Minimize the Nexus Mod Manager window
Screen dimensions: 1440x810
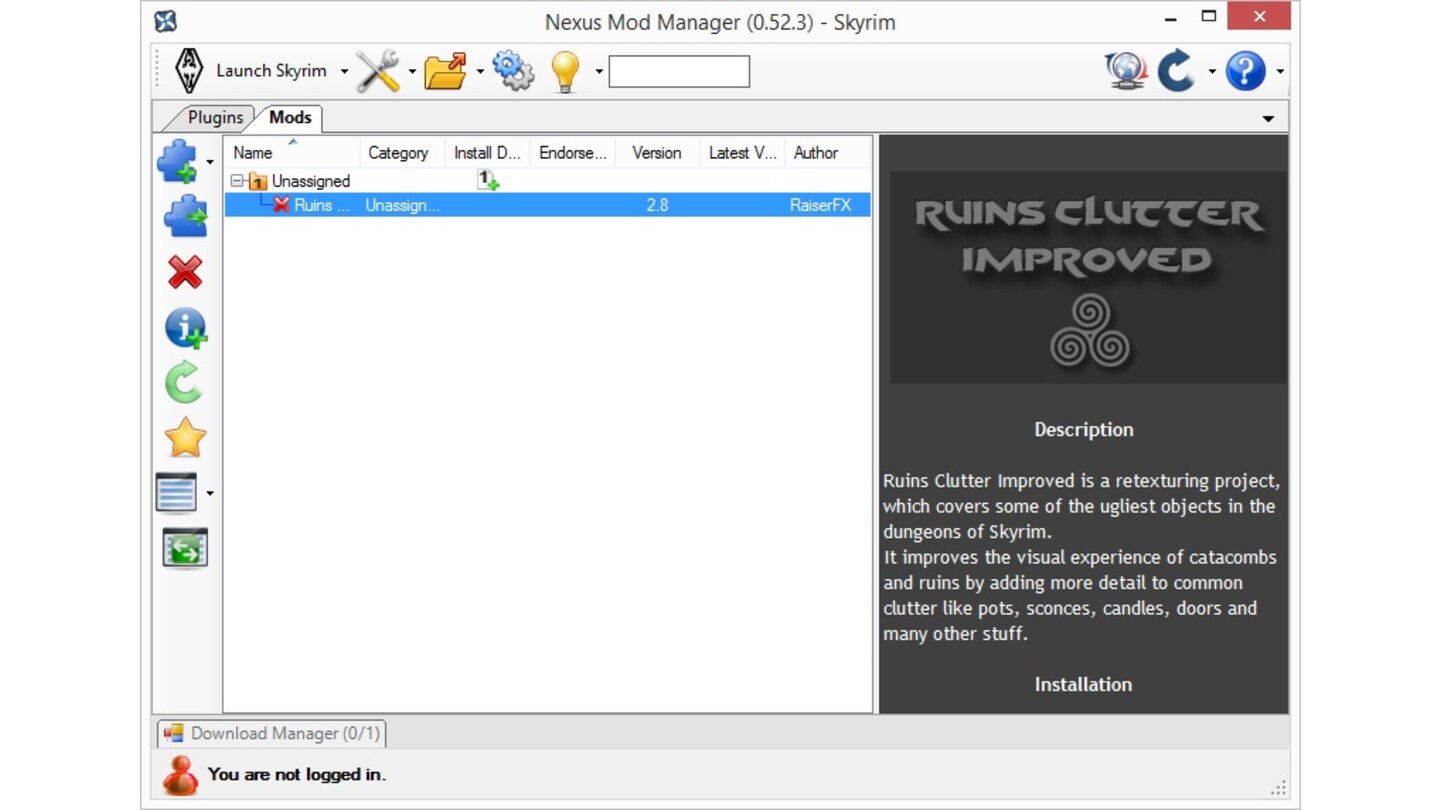(1169, 17)
